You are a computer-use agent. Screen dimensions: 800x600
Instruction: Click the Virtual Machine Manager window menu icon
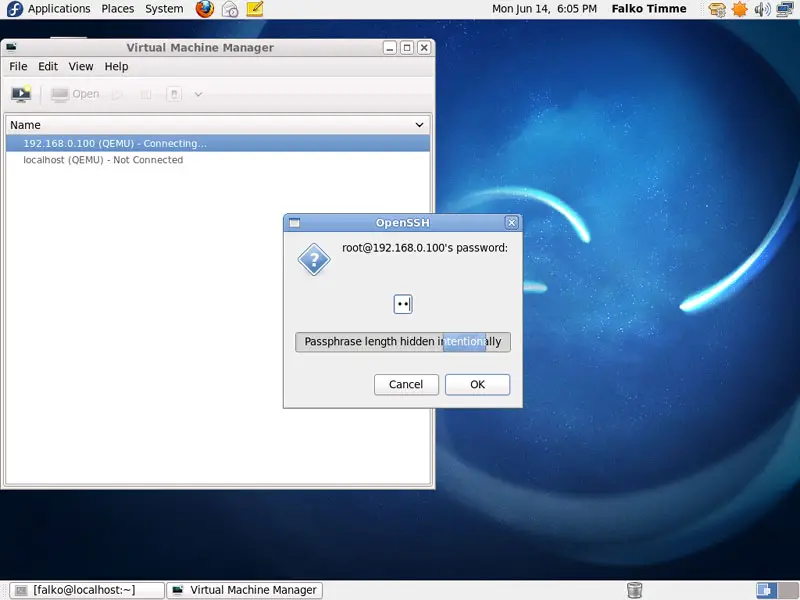pyautogui.click(x=12, y=47)
